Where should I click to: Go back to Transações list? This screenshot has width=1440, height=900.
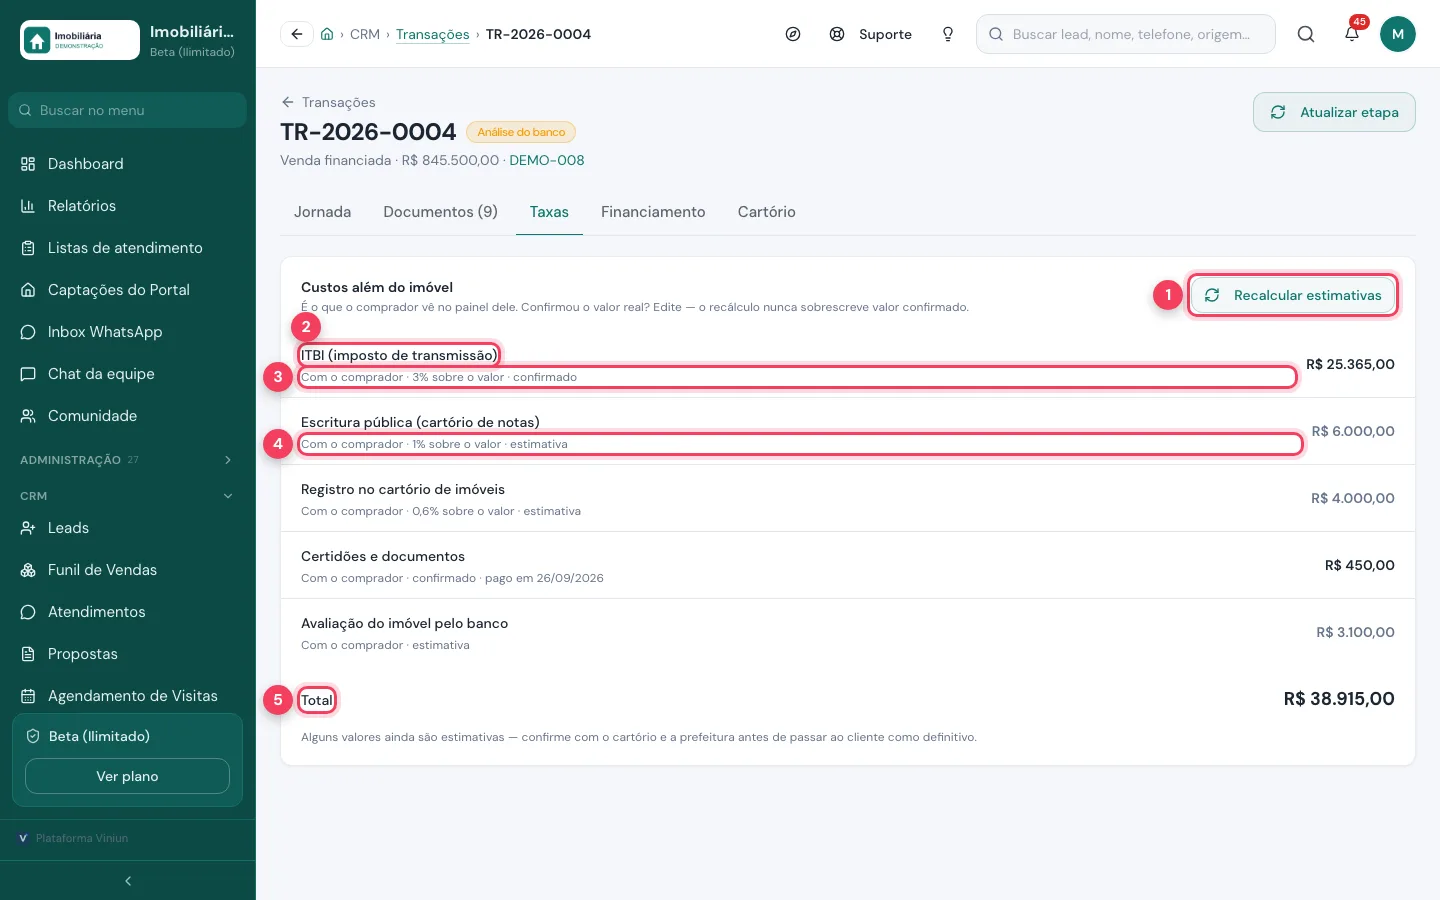click(x=328, y=102)
